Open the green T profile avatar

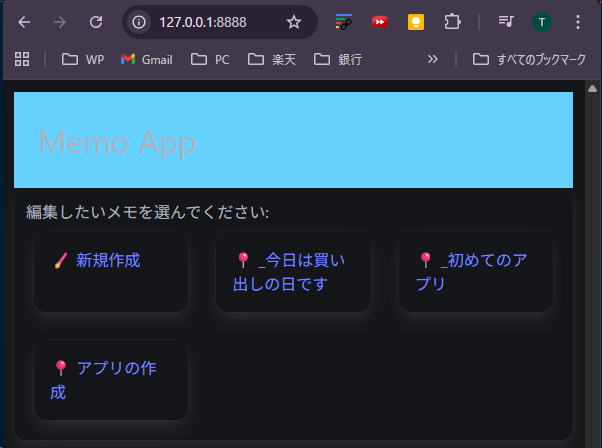(x=541, y=22)
